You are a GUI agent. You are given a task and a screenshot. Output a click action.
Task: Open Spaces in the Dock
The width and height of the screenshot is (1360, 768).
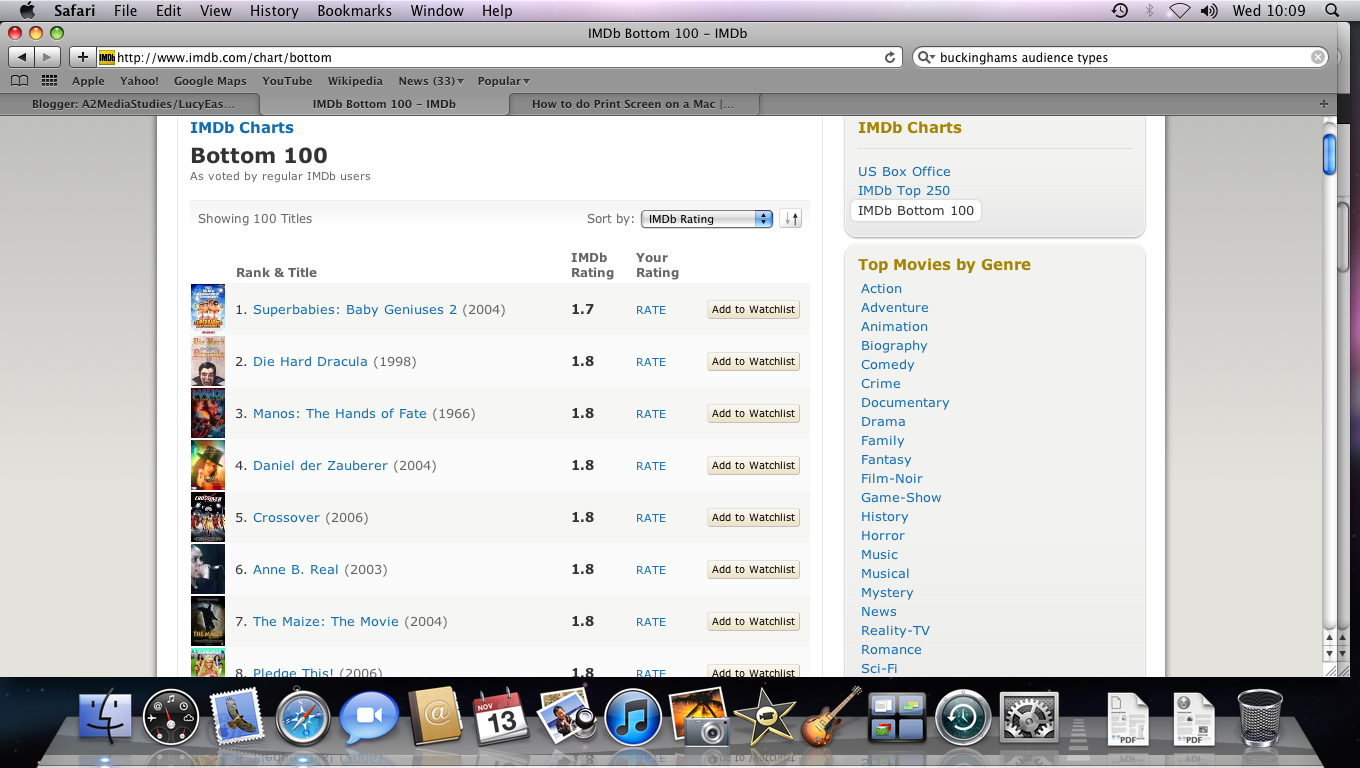click(897, 716)
